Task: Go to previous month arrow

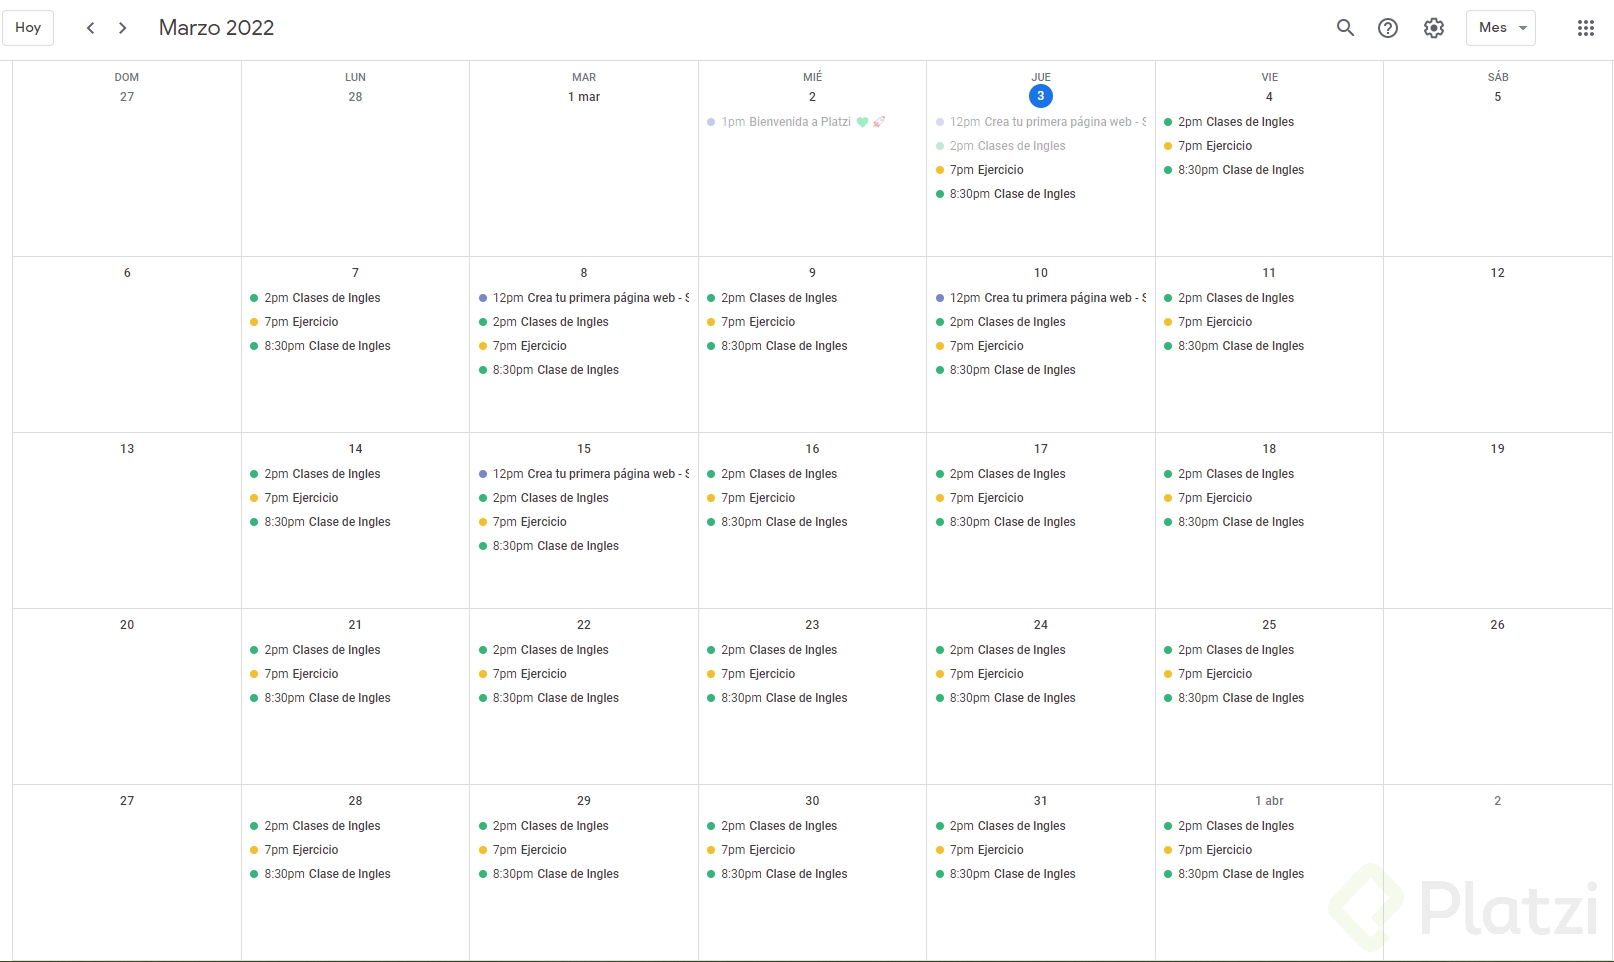Action: coord(90,28)
